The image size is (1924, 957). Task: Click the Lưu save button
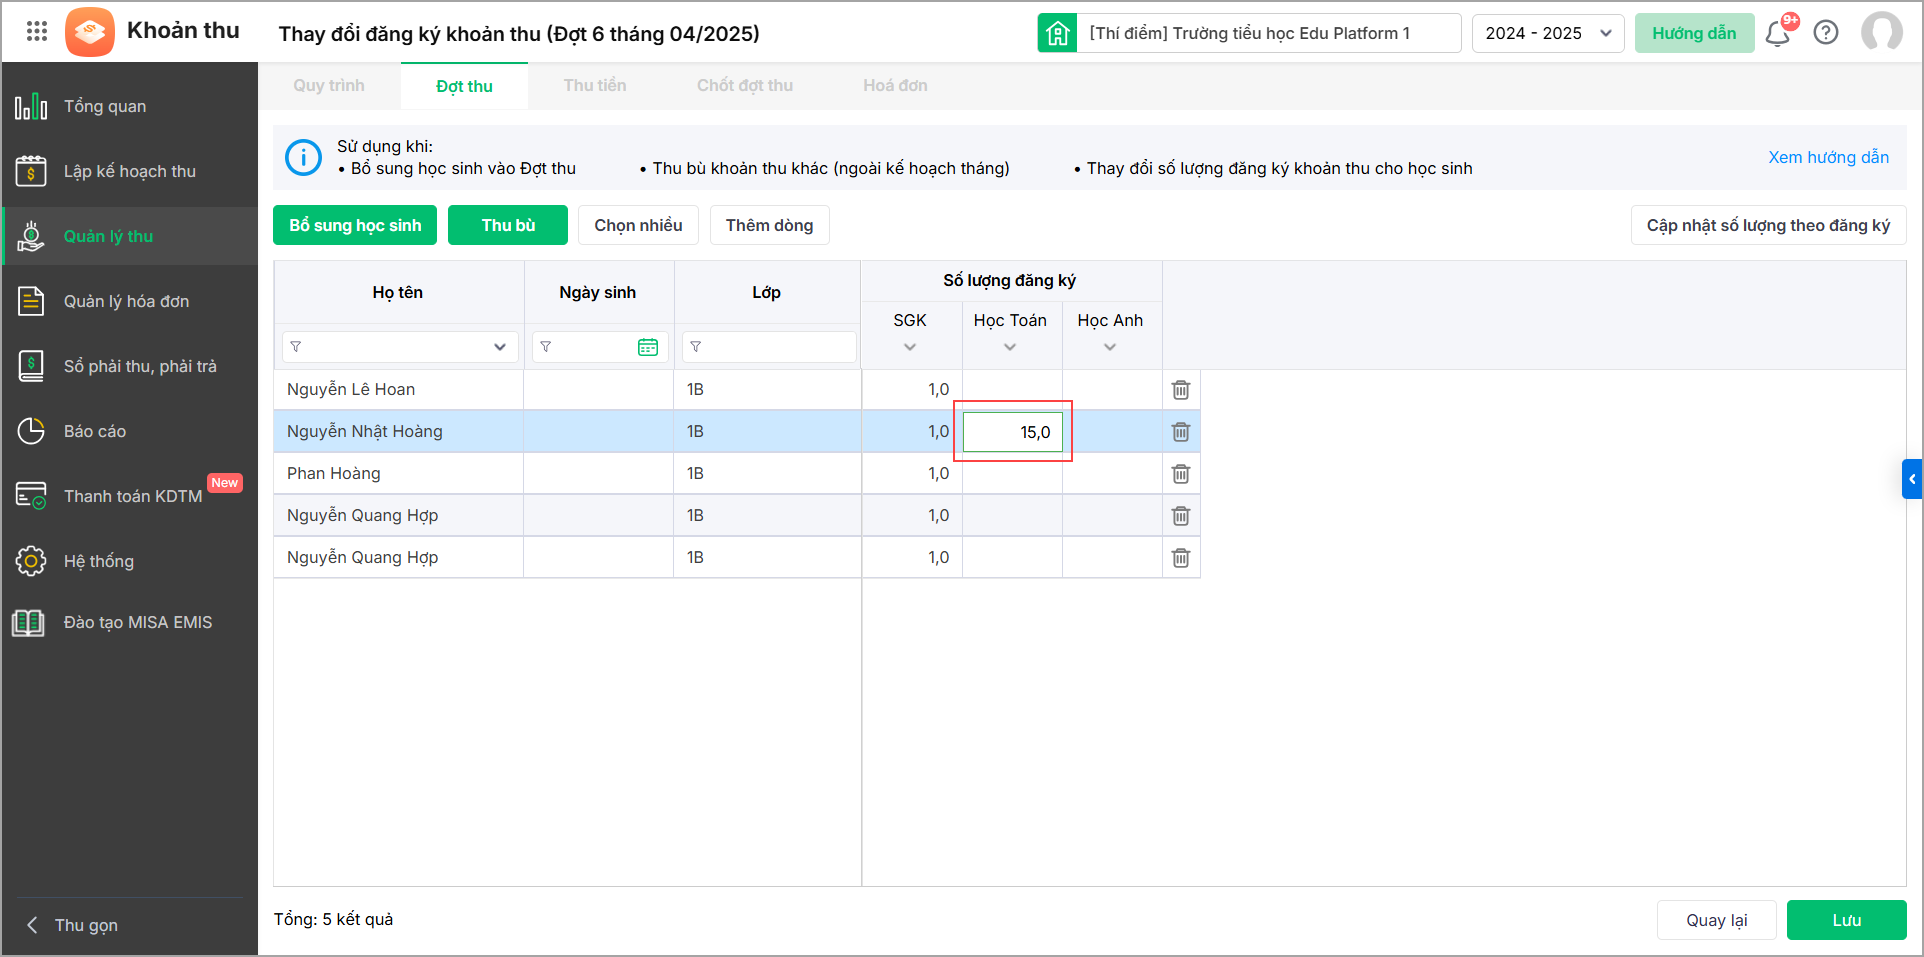(1846, 920)
